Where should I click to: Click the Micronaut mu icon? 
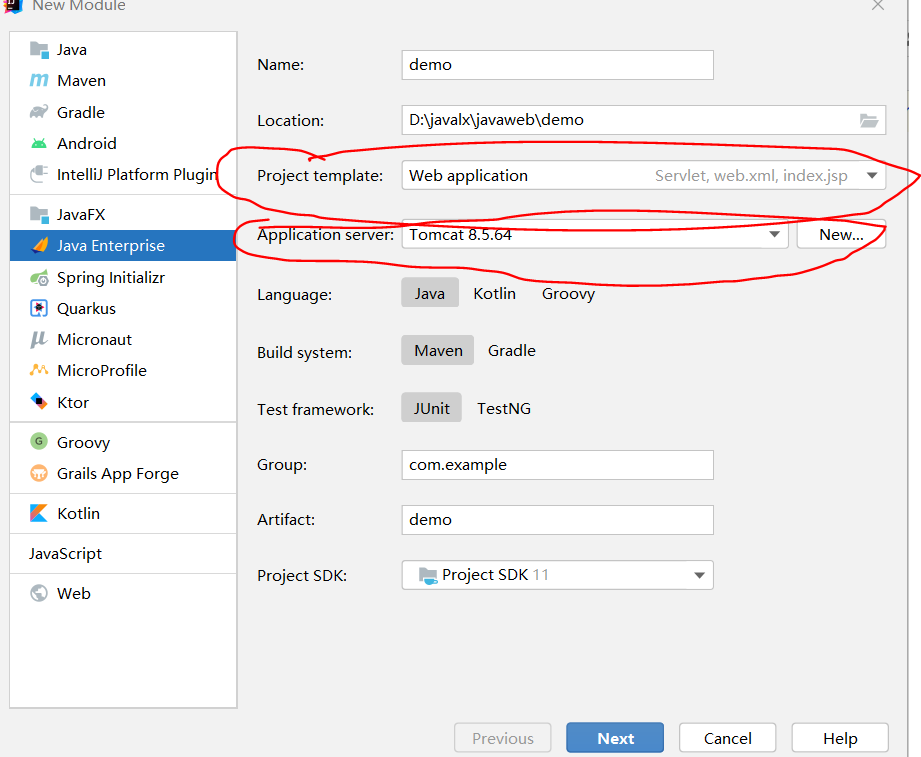point(39,339)
